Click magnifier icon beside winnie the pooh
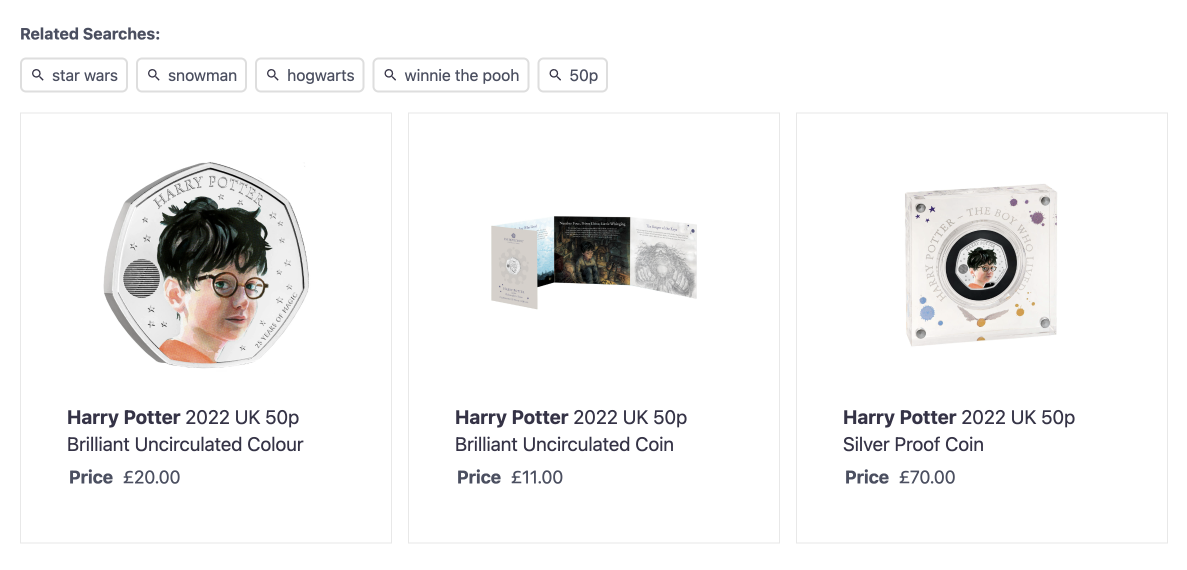Viewport: 1187px width, 570px height. point(391,75)
